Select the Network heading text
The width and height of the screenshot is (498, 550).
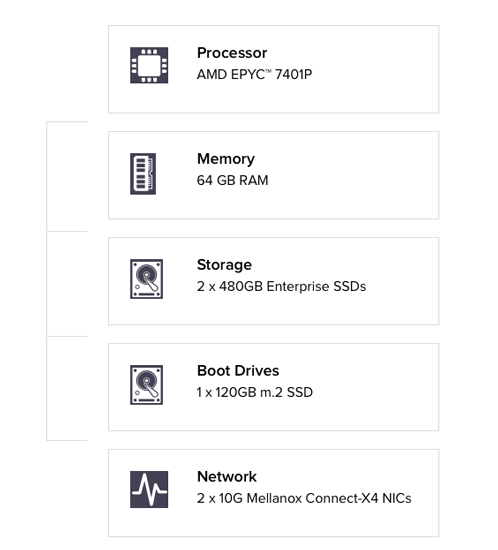click(227, 477)
